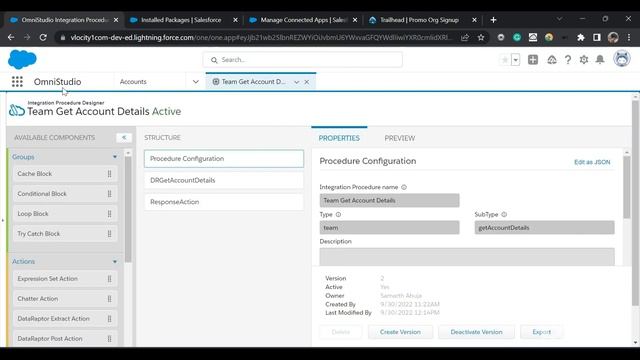Click the Salesforce cloud logo
Image resolution: width=640 pixels, height=360 pixels.
[22, 59]
